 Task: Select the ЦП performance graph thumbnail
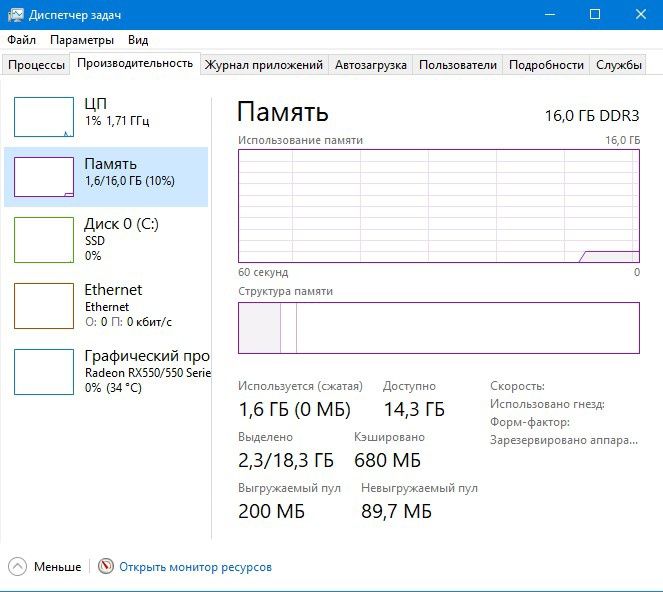point(44,117)
